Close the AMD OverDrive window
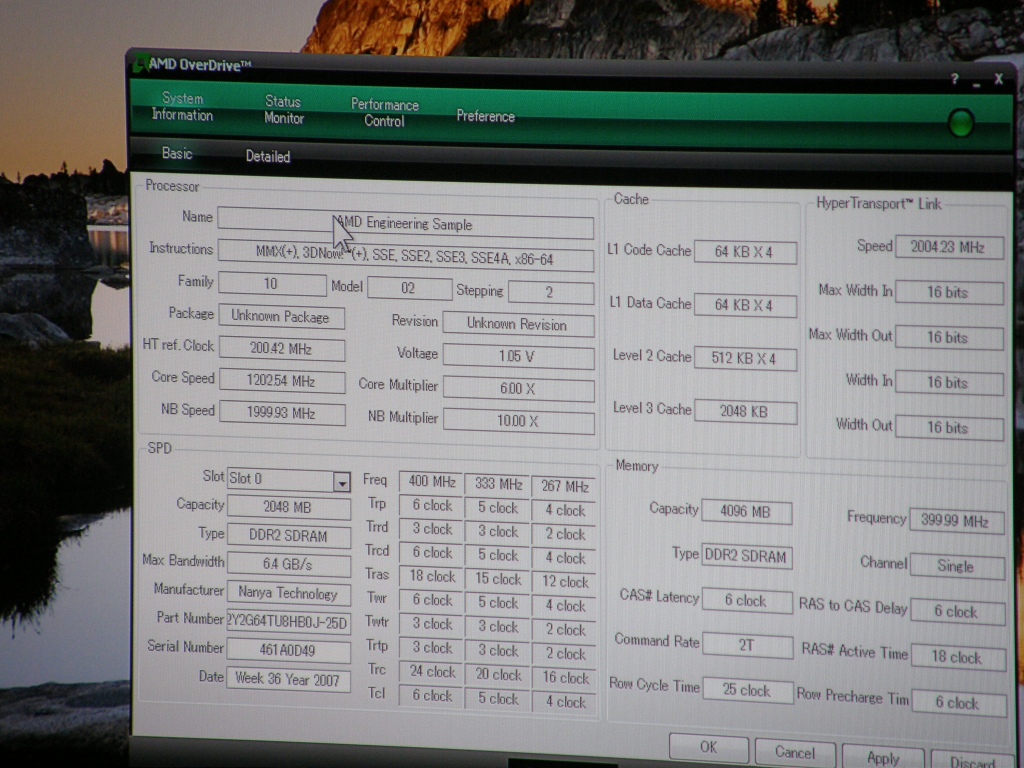The width and height of the screenshot is (1024, 768). pyautogui.click(x=999, y=79)
